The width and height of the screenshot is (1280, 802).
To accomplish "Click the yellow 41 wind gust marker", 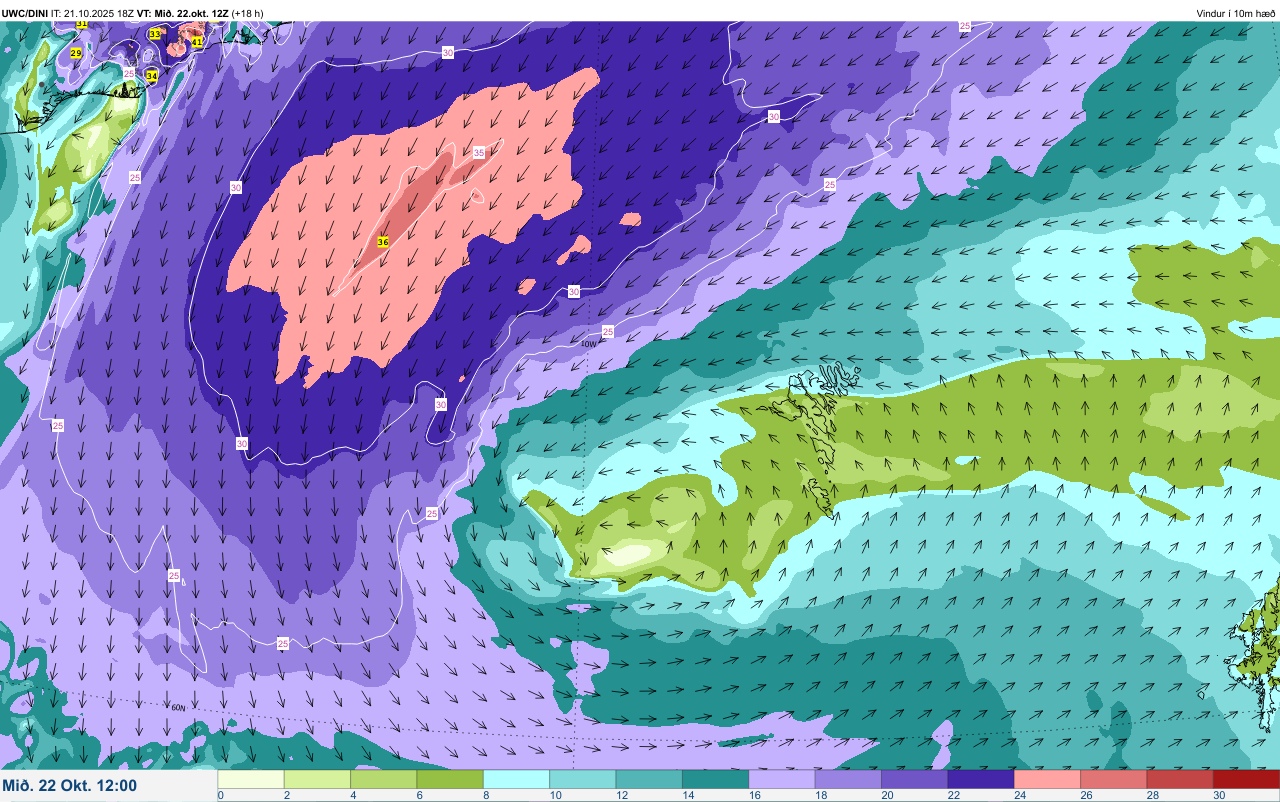I will [197, 42].
